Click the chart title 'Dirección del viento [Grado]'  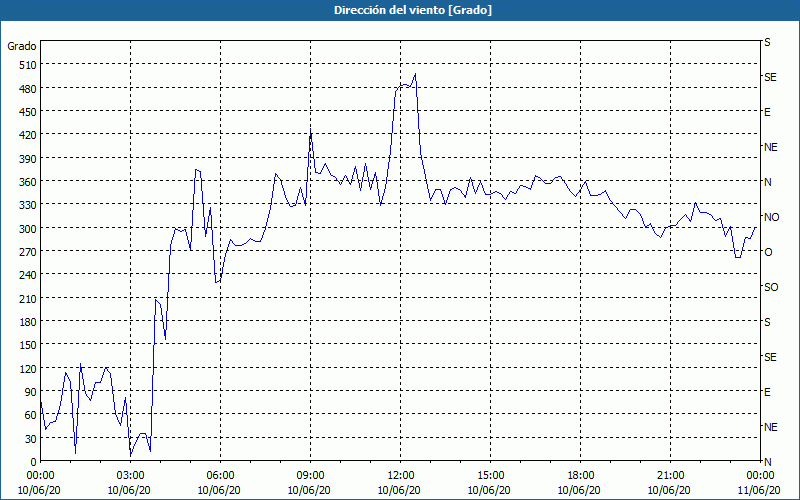coord(413,10)
